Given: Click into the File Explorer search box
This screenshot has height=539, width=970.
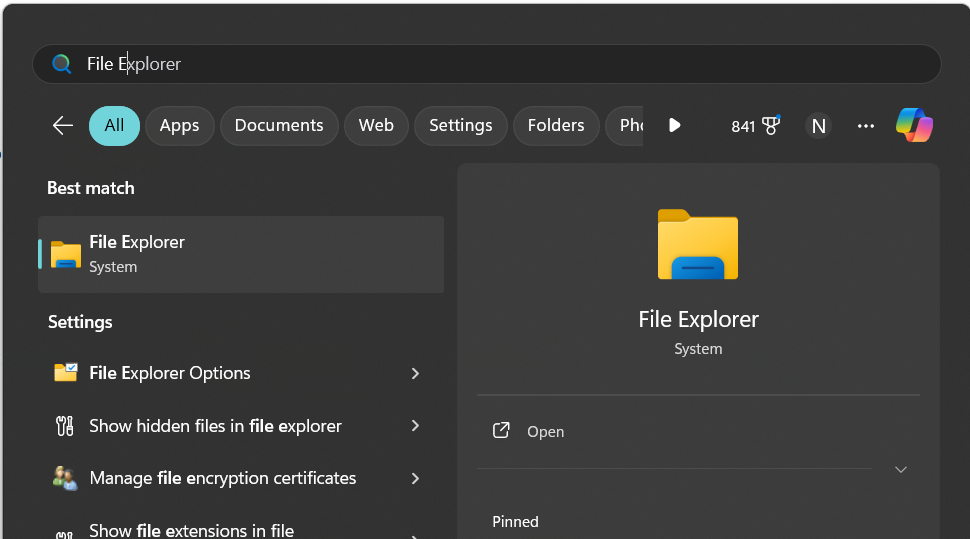Looking at the screenshot, I should tap(487, 64).
